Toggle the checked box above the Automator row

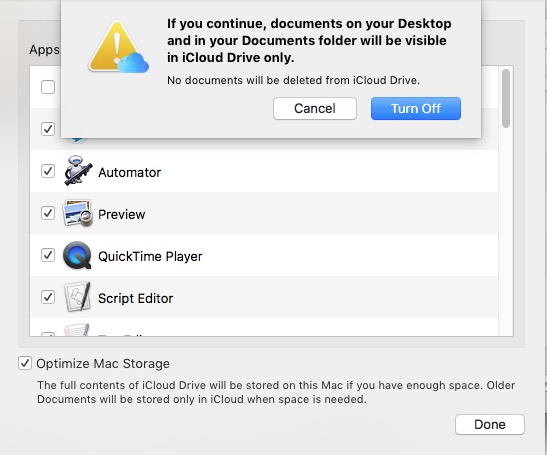48,129
